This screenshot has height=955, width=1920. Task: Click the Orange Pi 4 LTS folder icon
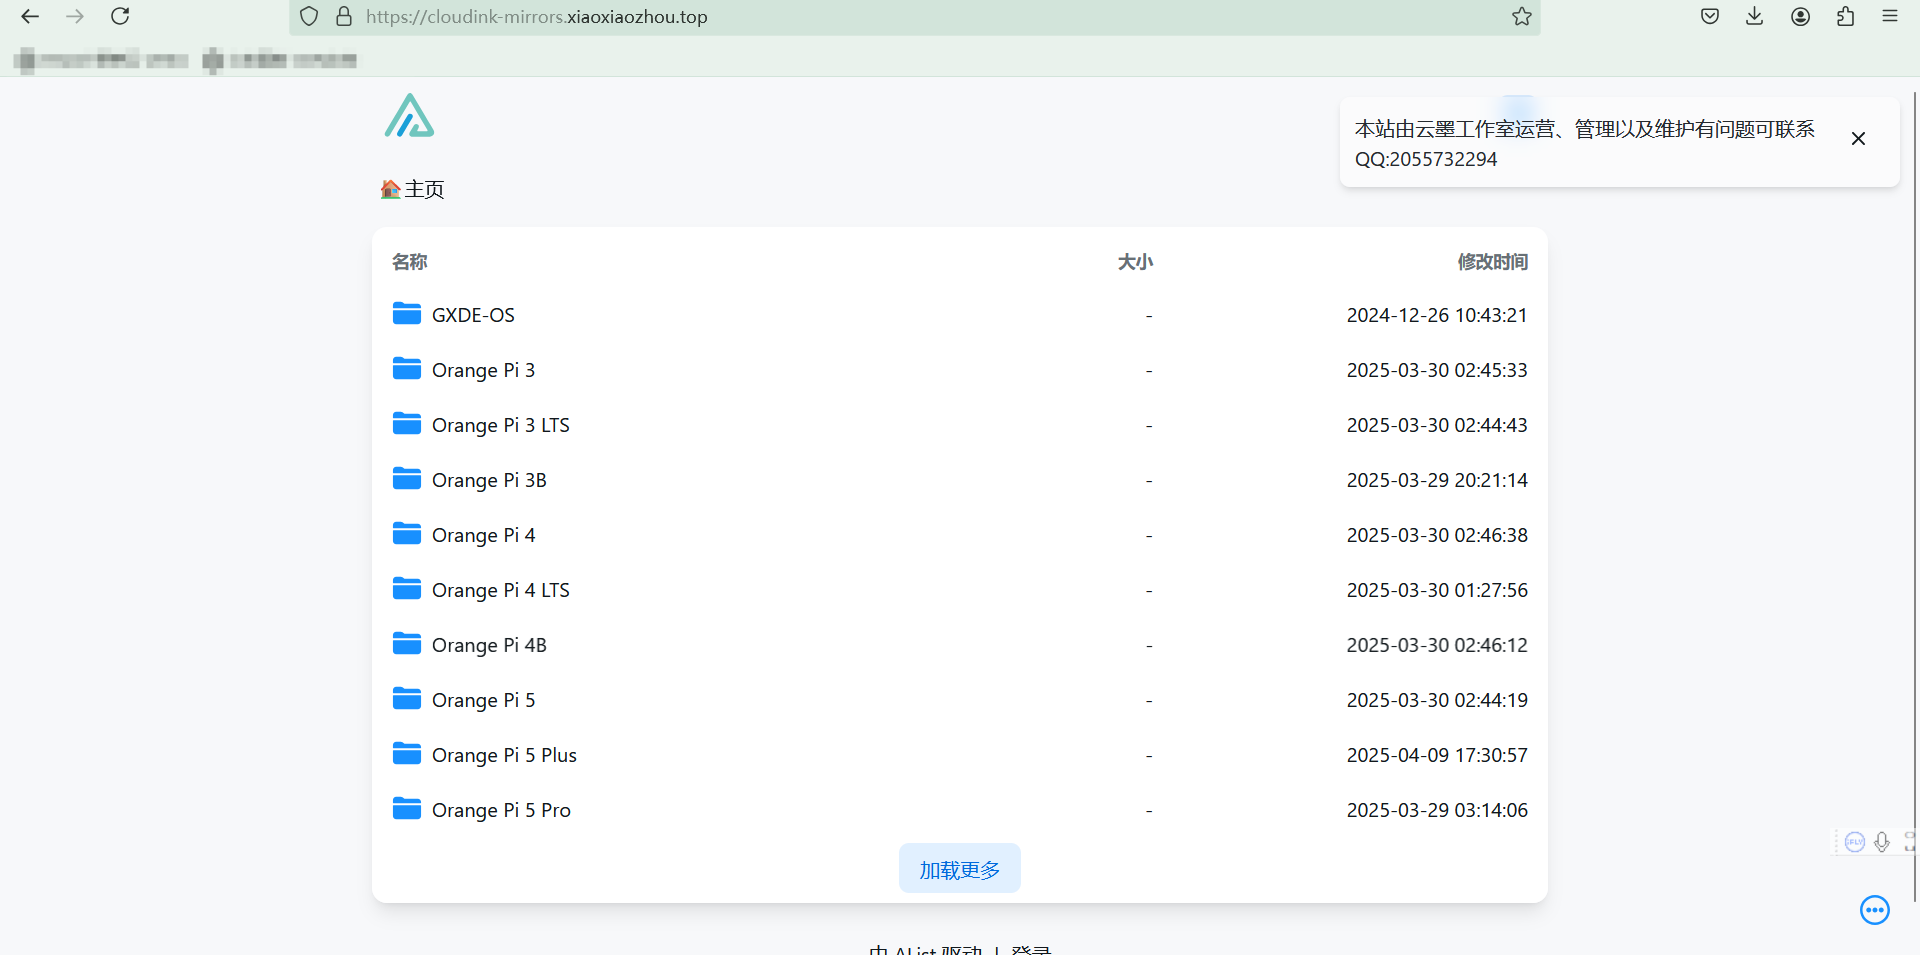point(407,588)
